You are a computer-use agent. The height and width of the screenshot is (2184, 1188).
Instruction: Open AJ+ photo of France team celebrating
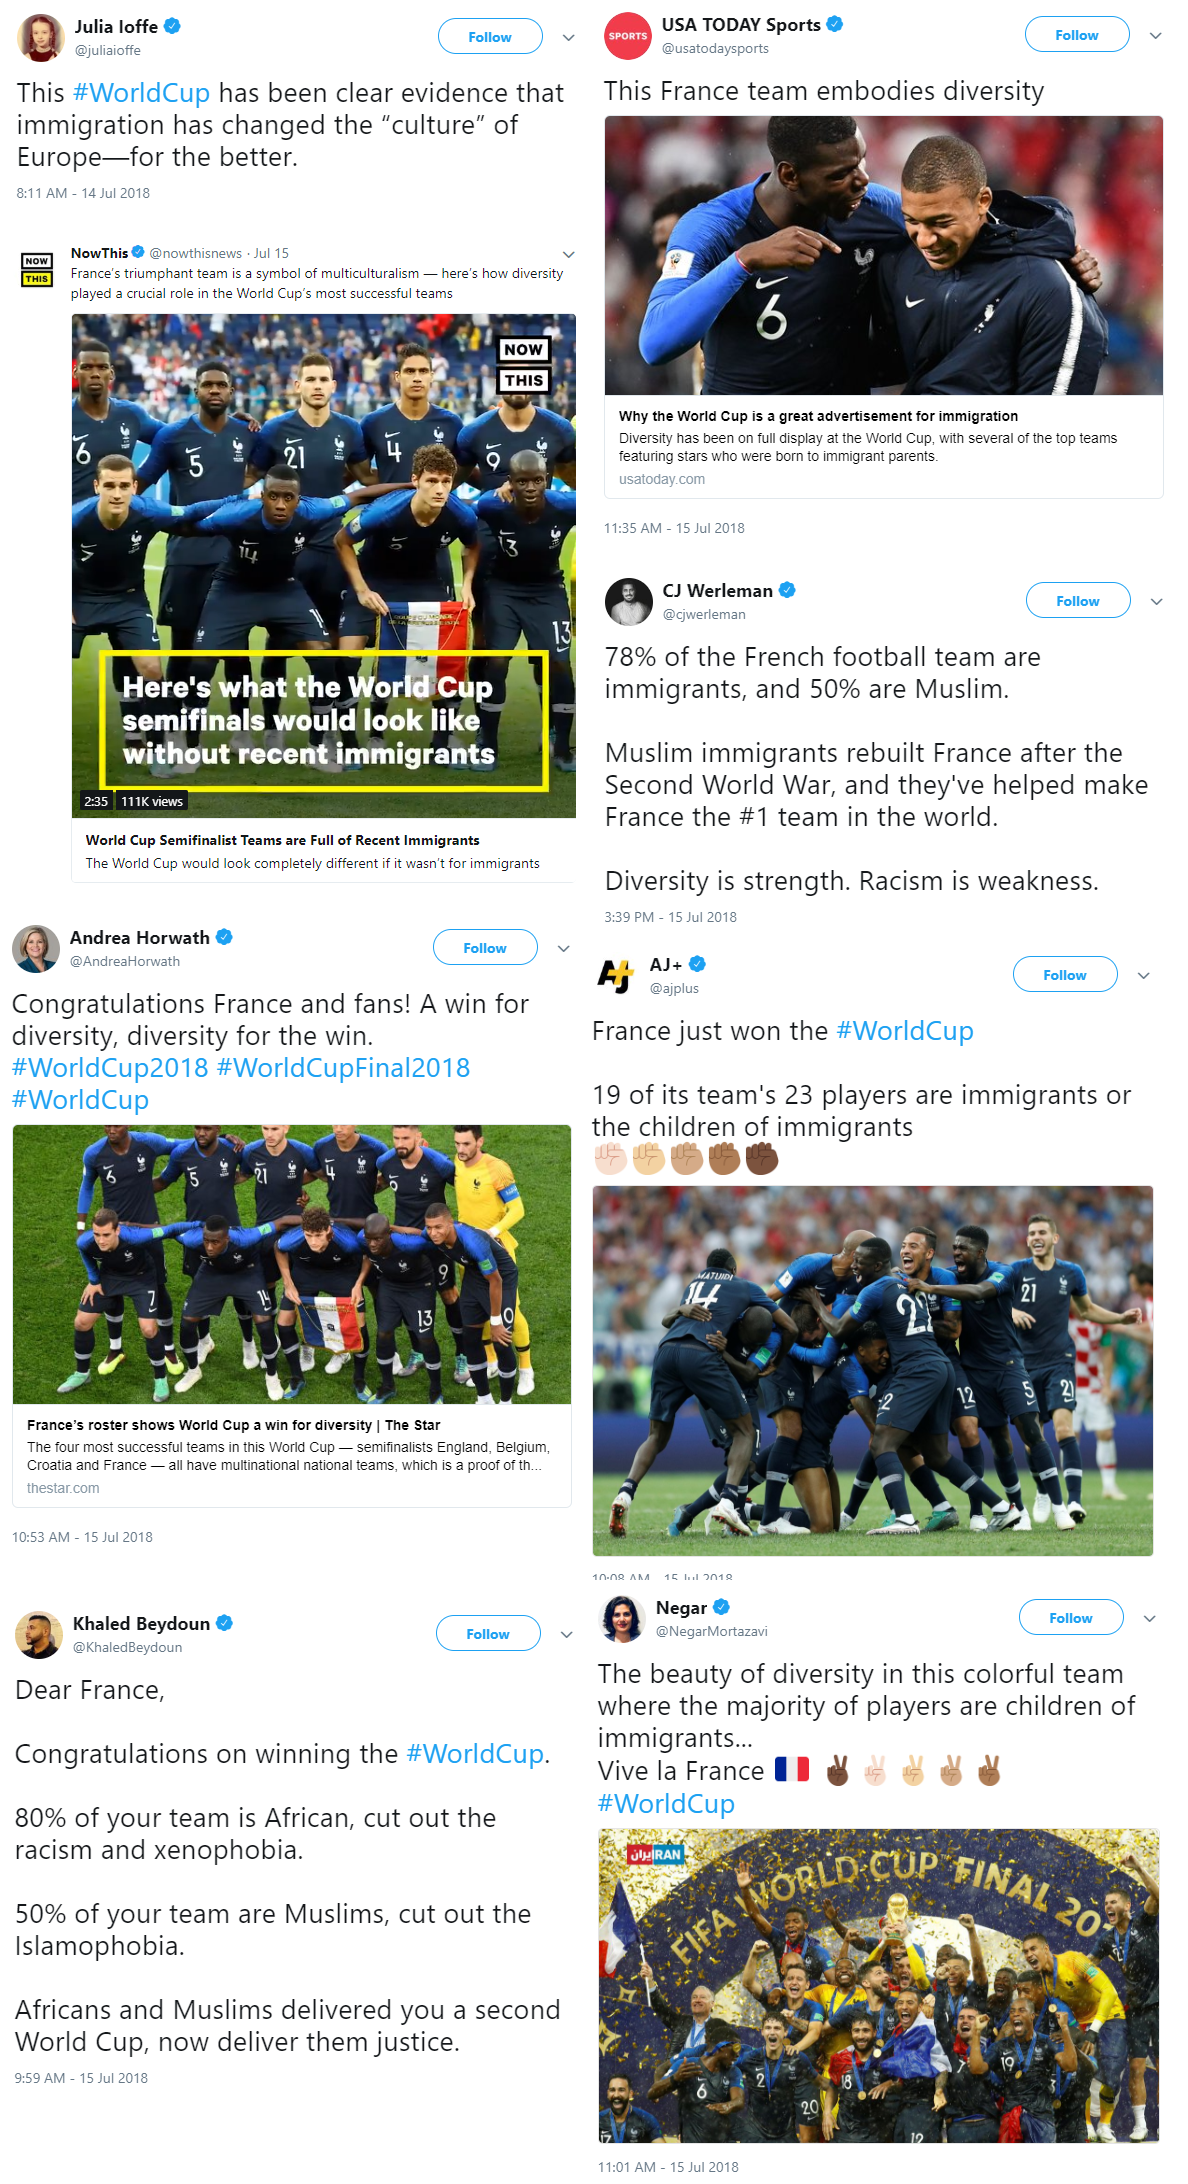pyautogui.click(x=873, y=1371)
